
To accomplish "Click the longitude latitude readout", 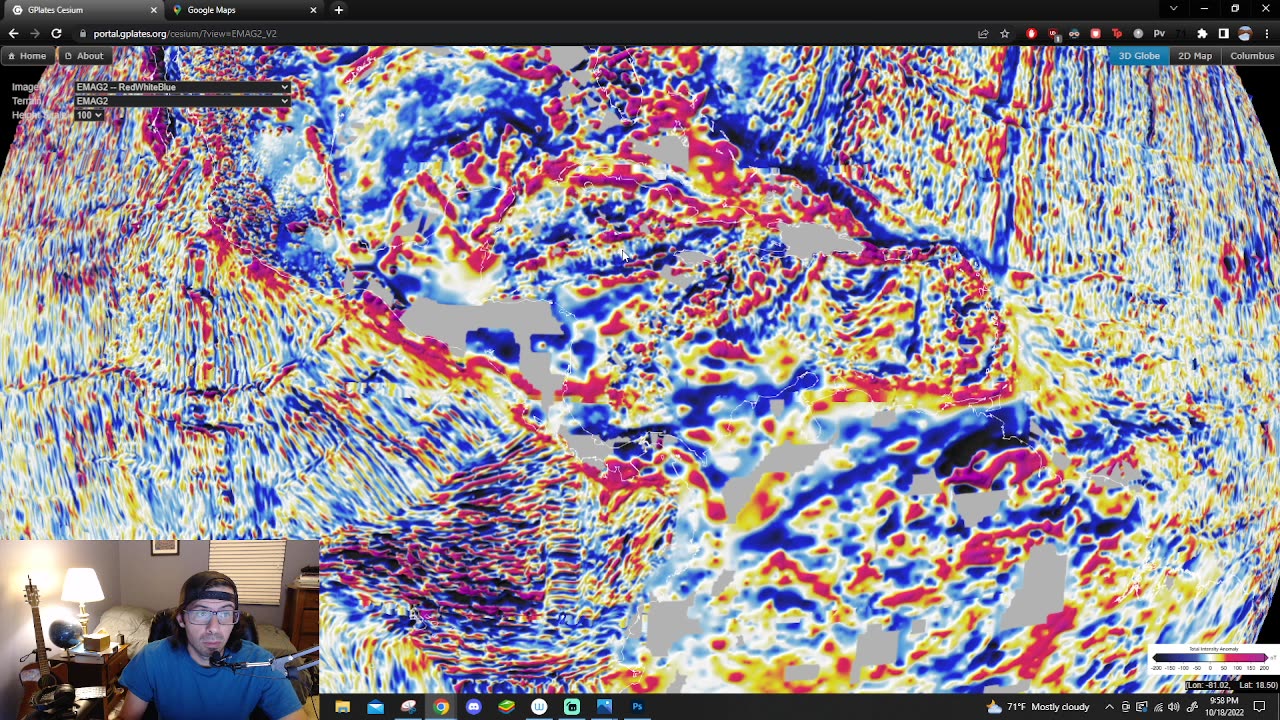I will point(1232,685).
